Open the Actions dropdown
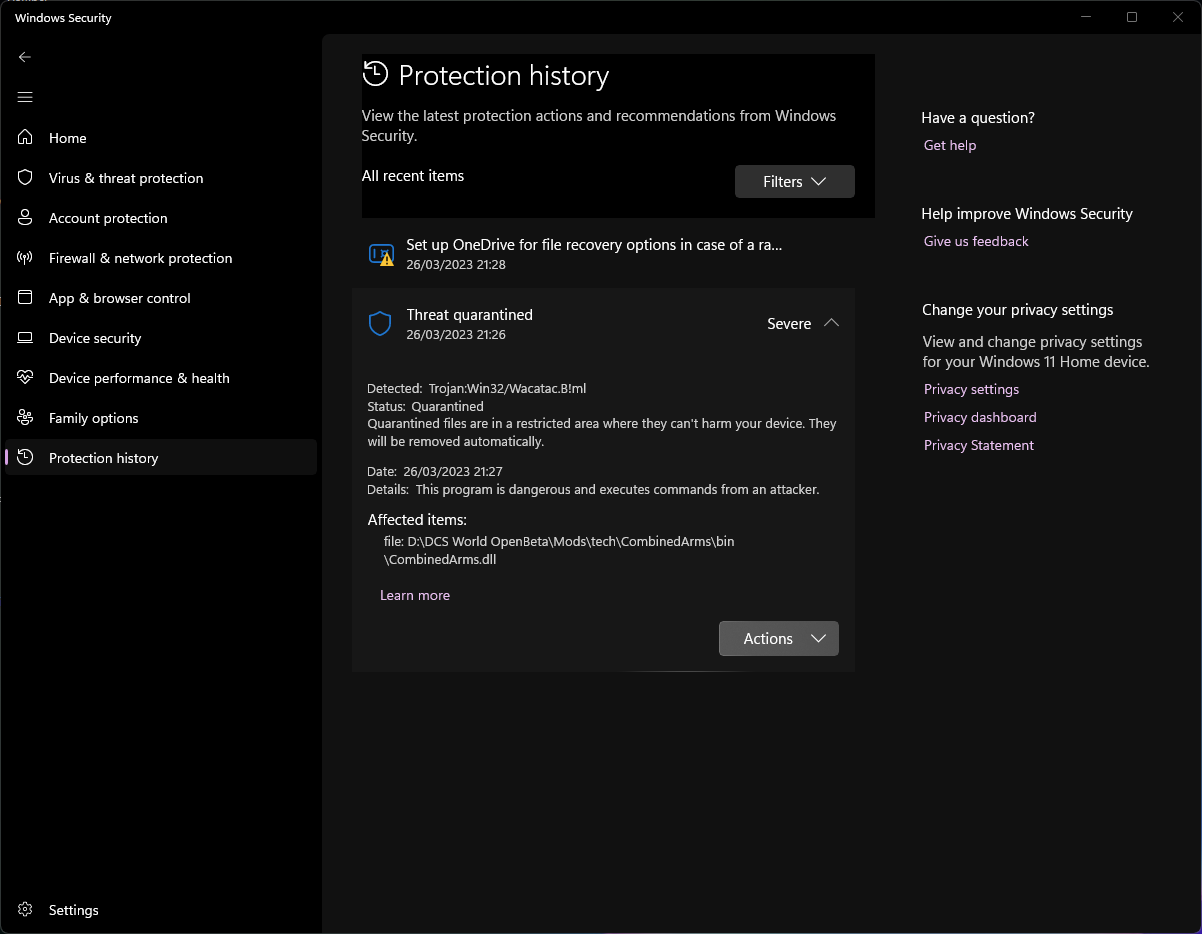Viewport: 1202px width, 934px height. [779, 638]
